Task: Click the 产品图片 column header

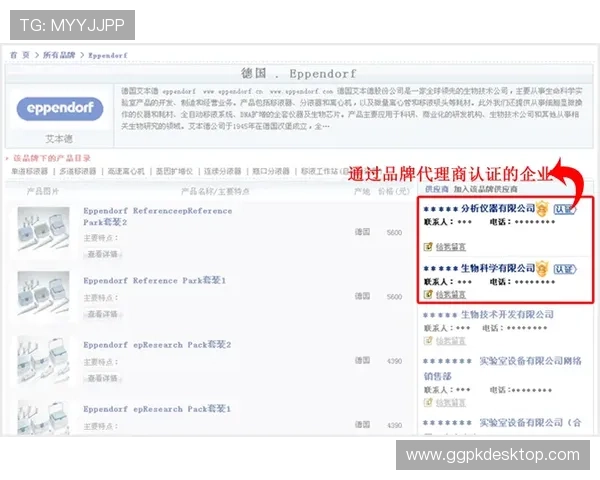Action: 42,191
